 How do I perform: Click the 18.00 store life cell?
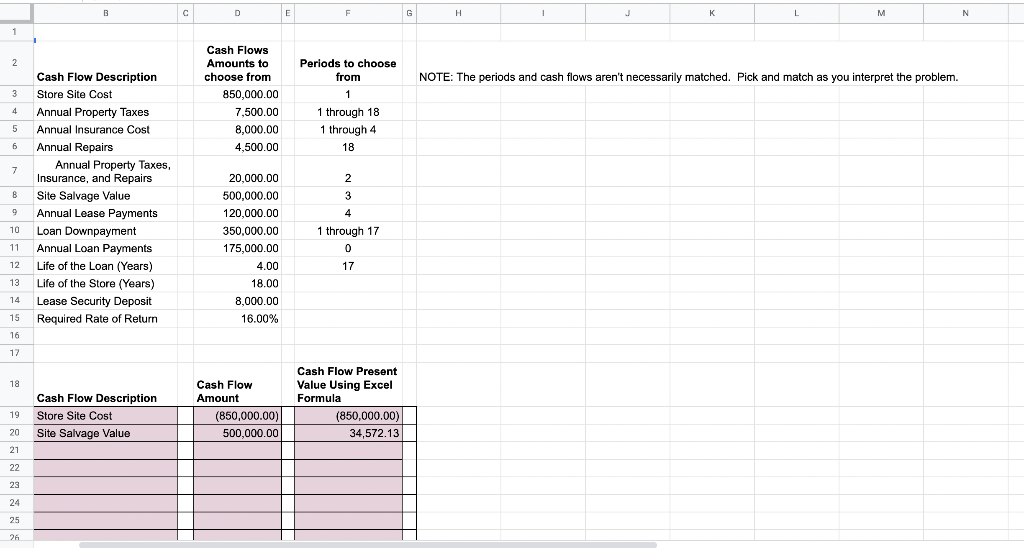click(238, 283)
